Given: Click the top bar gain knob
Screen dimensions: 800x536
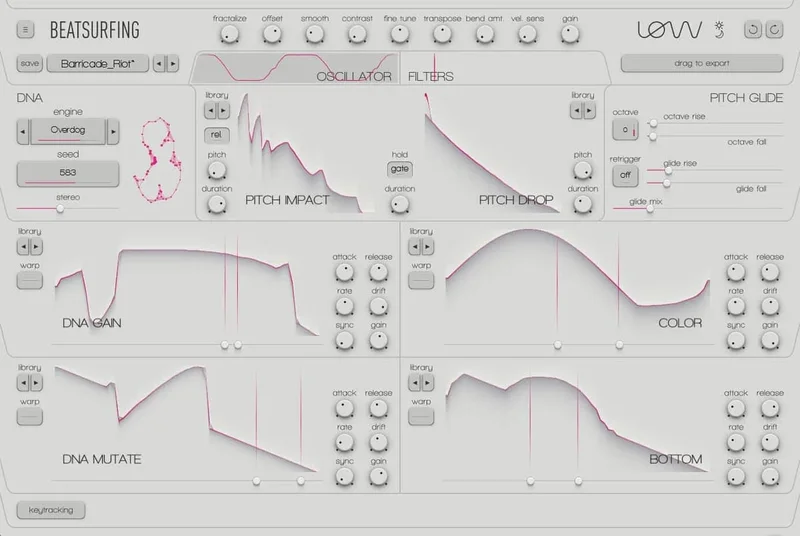Looking at the screenshot, I should [569, 35].
